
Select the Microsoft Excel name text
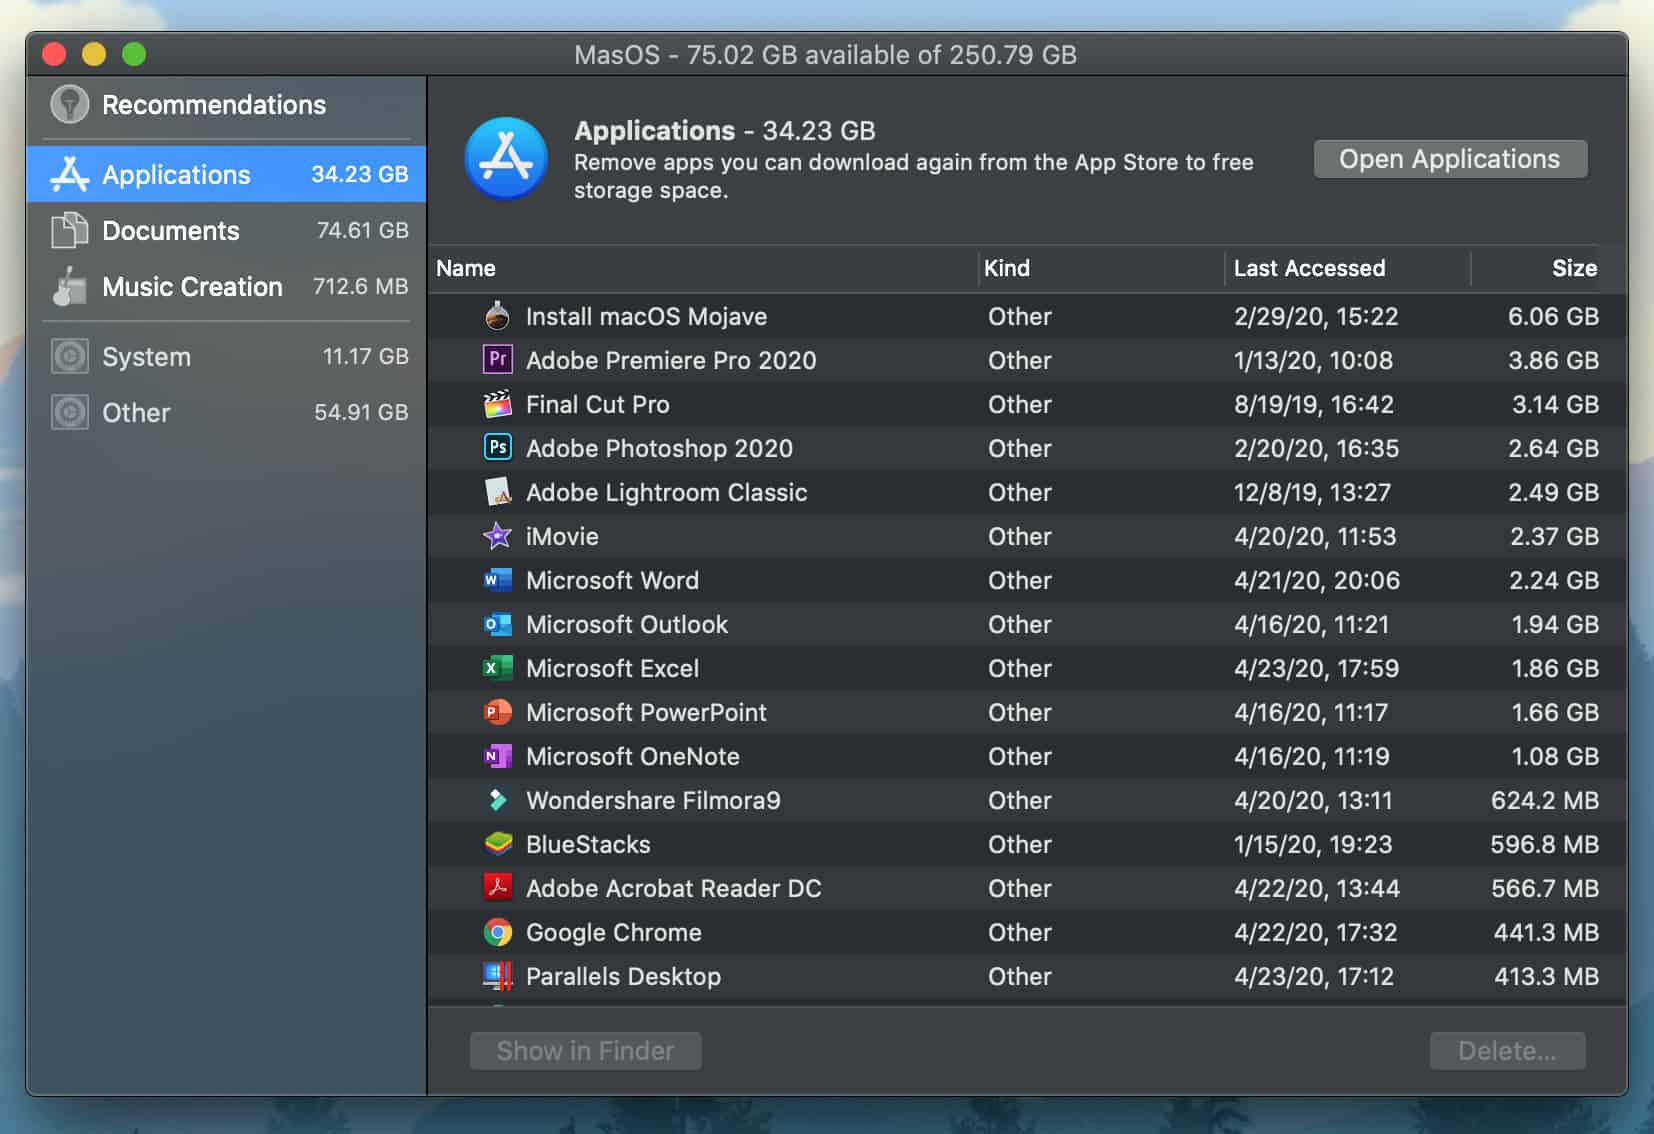pyautogui.click(x=612, y=668)
